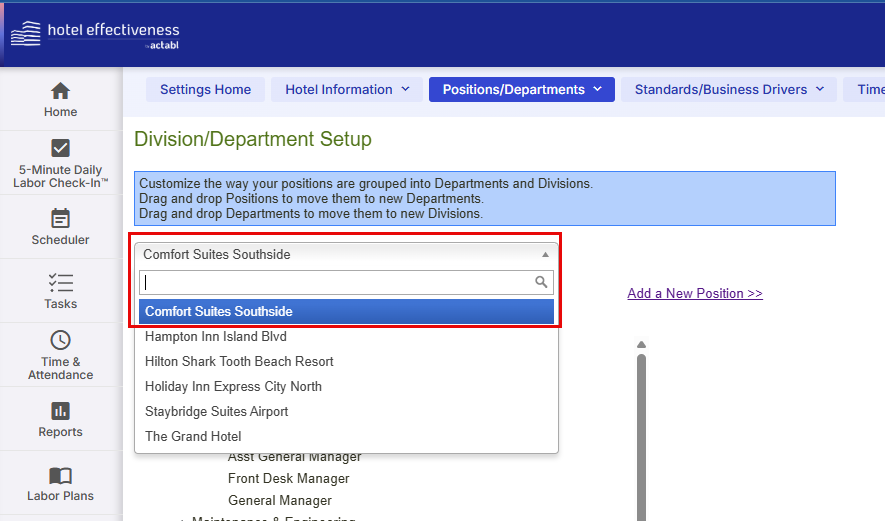Open 5-Minute Daily Labor Check-In checkmark icon
Image resolution: width=885 pixels, height=521 pixels.
[x=60, y=148]
